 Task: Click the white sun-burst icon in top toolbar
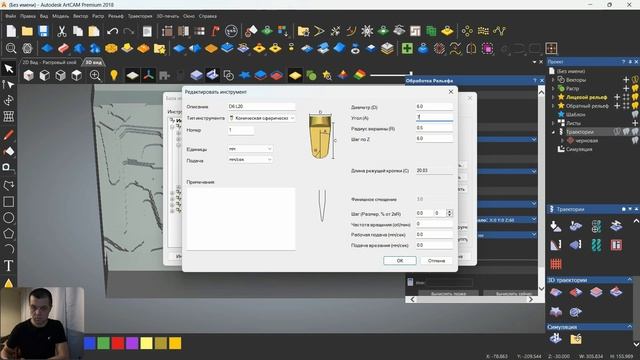point(367,31)
